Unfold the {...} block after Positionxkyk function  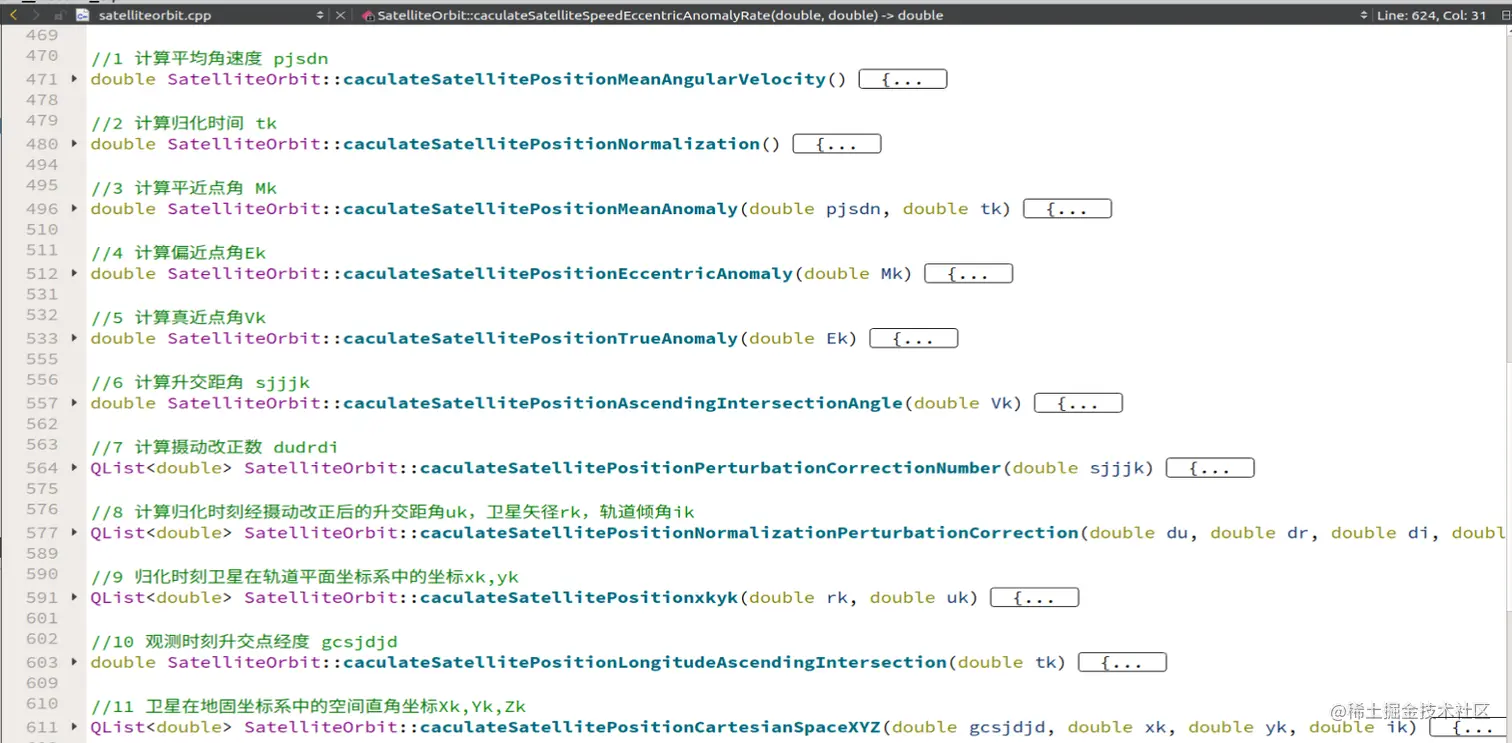pyautogui.click(x=1034, y=598)
